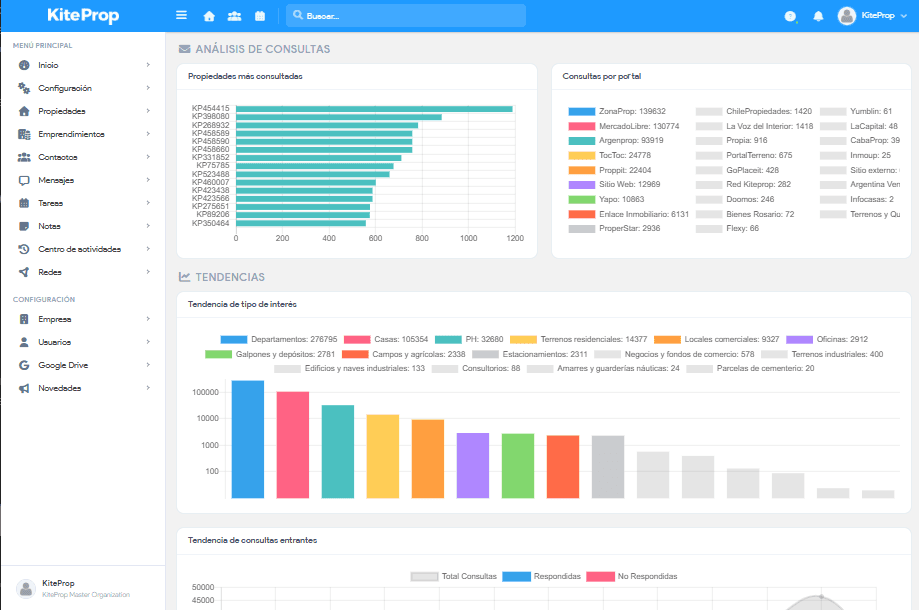919x610 pixels.
Task: Open the hamburger menu icon
Action: point(181,15)
